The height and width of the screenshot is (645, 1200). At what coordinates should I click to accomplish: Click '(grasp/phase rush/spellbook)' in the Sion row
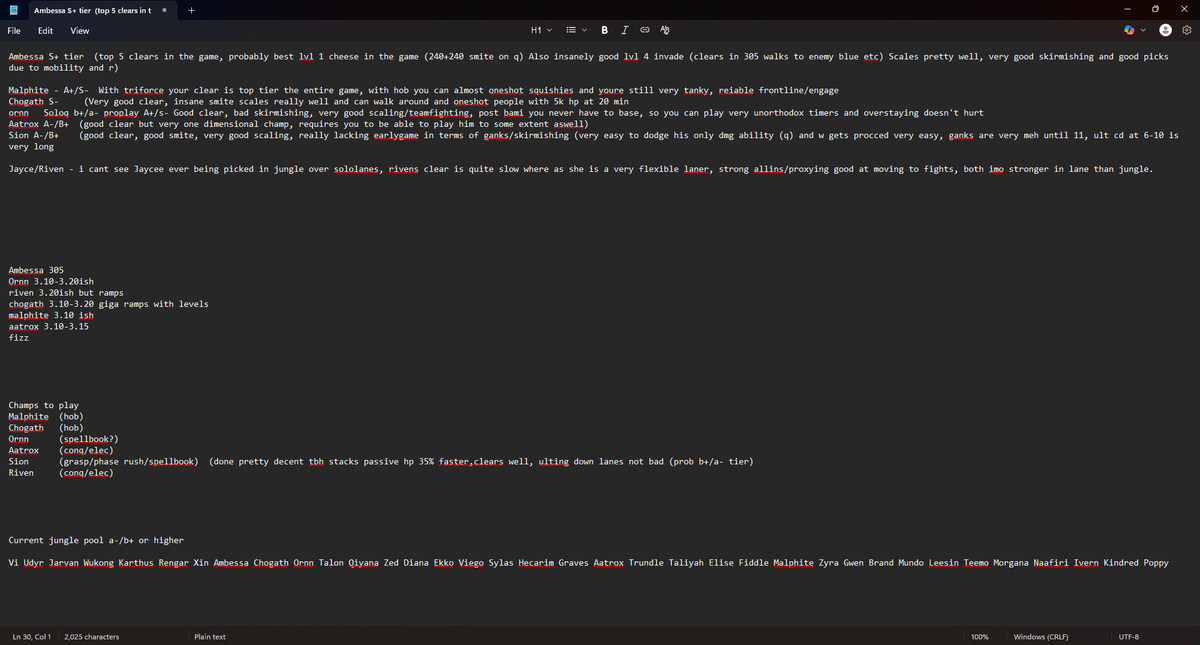[x=130, y=462]
